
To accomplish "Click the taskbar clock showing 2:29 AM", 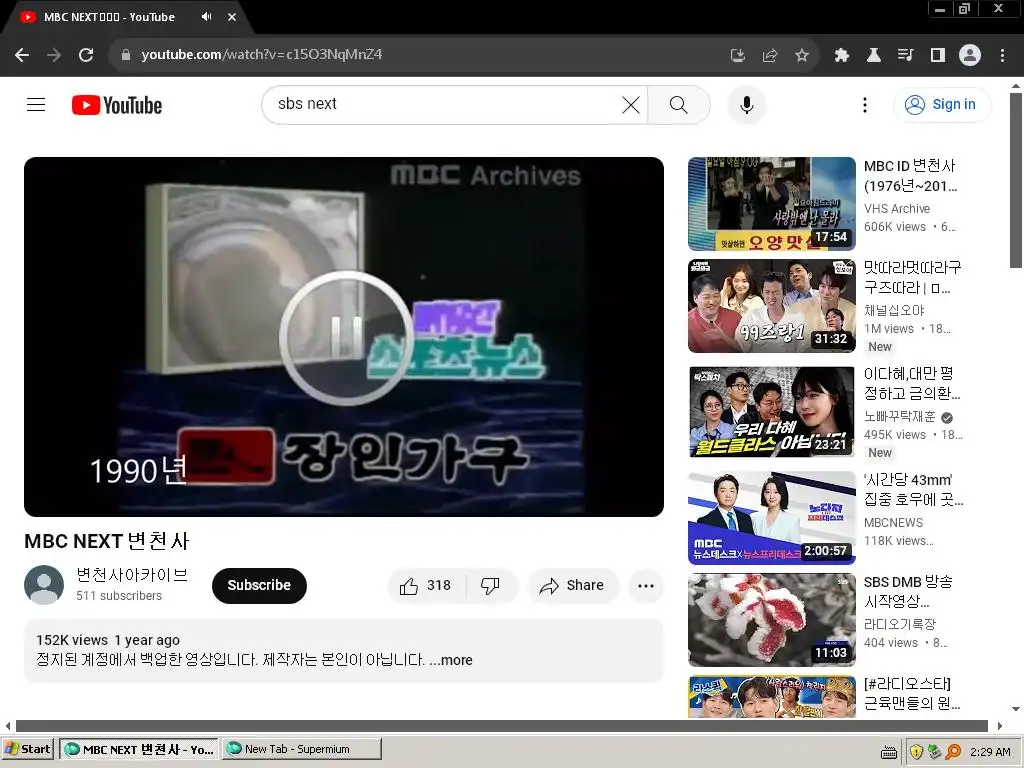I will 990,752.
